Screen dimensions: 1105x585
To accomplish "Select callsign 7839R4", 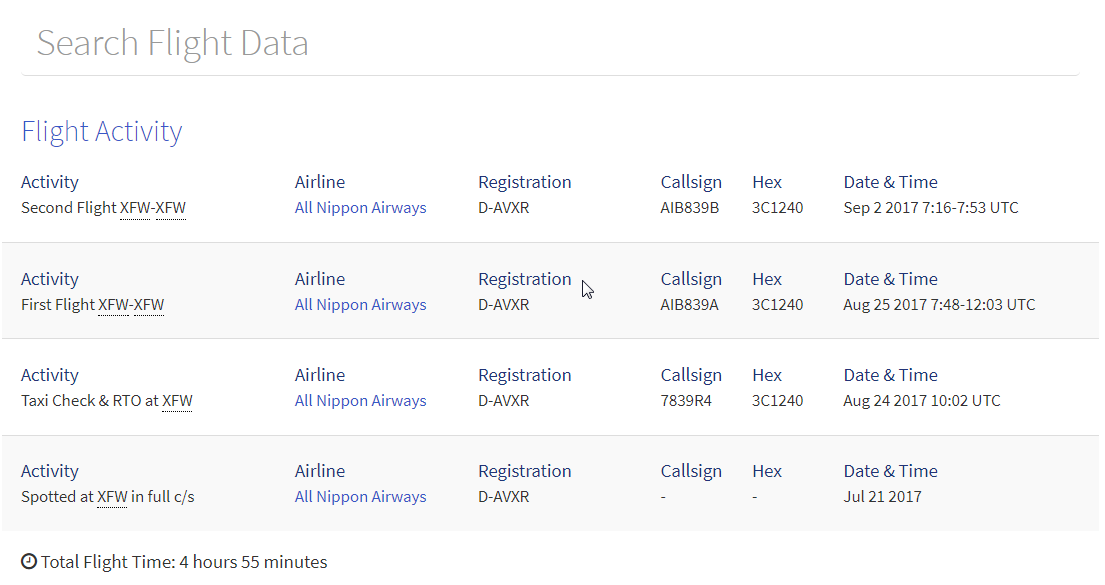I will pyautogui.click(x=687, y=401).
